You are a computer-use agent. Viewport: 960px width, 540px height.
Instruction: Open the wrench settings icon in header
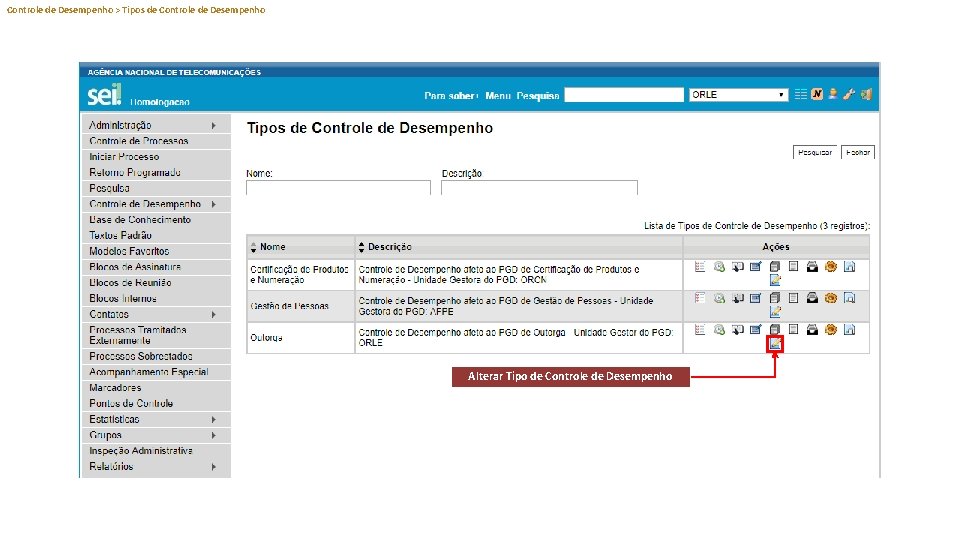(849, 94)
